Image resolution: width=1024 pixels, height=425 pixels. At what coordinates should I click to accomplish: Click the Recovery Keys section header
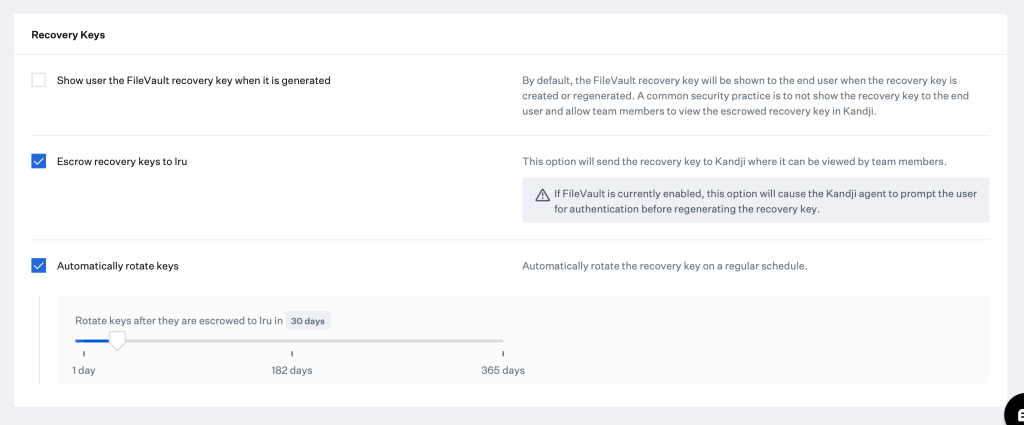[68, 35]
